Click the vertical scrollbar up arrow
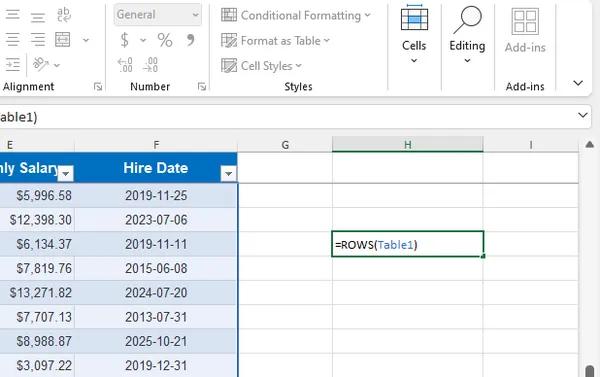600x377 pixels. (590, 145)
